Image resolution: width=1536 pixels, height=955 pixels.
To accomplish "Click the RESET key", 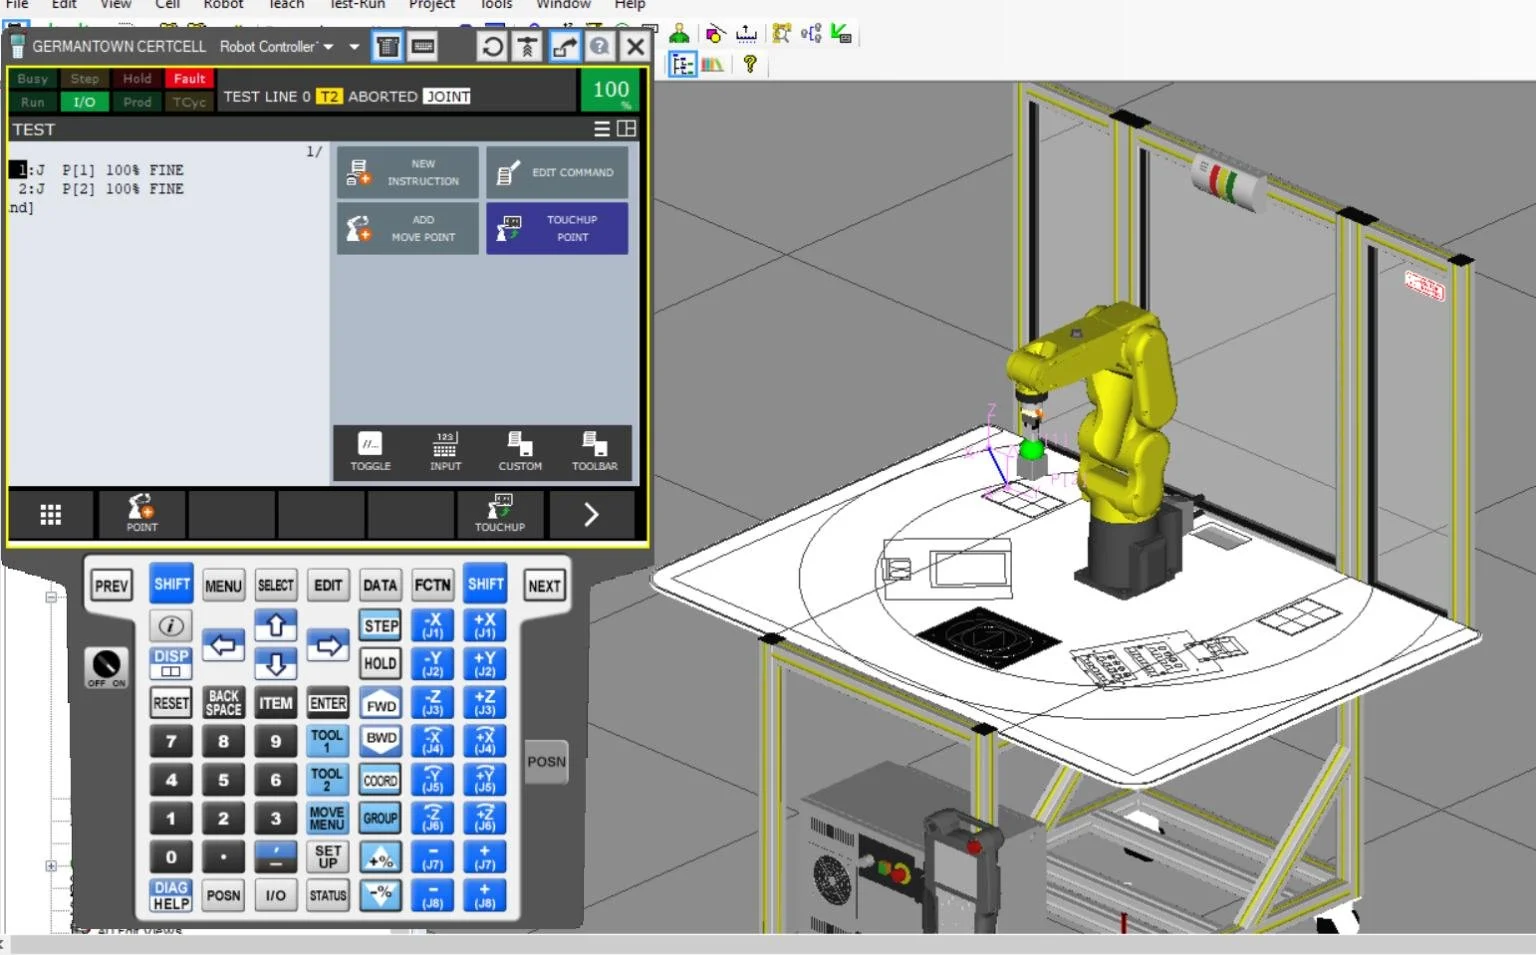I will coord(171,703).
